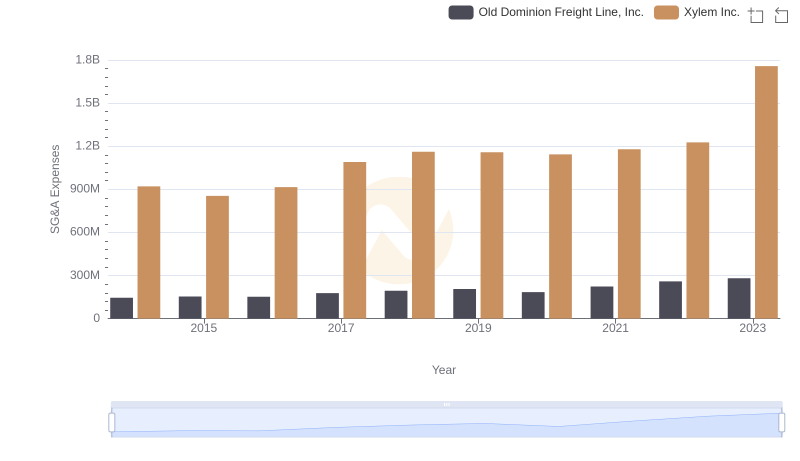This screenshot has width=800, height=461.
Task: Click the 2021 x-axis label
Action: 615,328
